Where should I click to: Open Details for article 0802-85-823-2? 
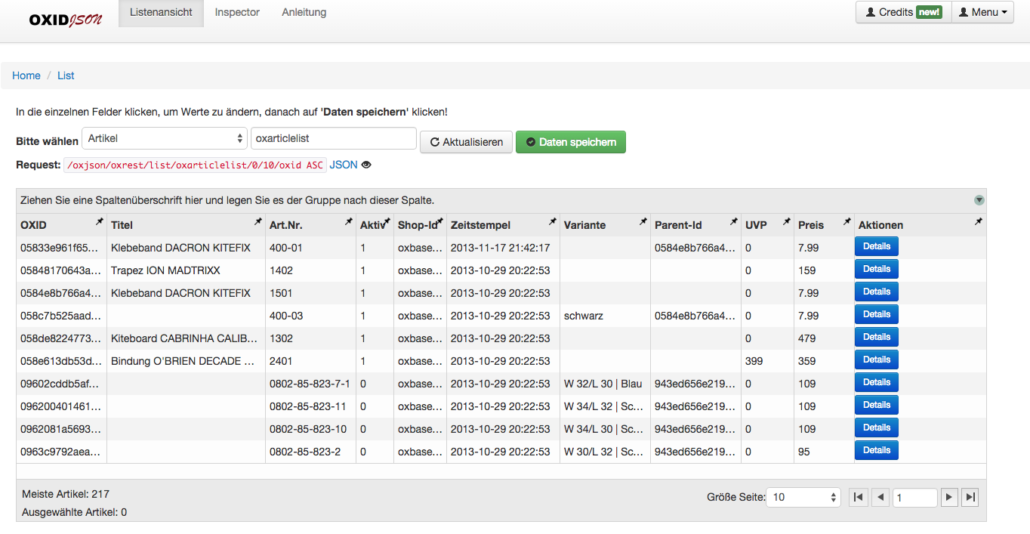point(876,451)
